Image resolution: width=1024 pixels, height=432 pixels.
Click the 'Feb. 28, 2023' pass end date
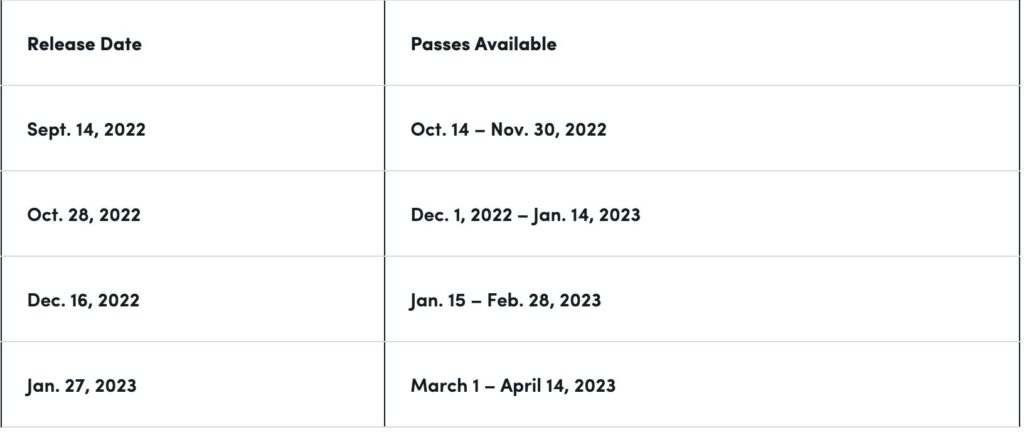[544, 300]
